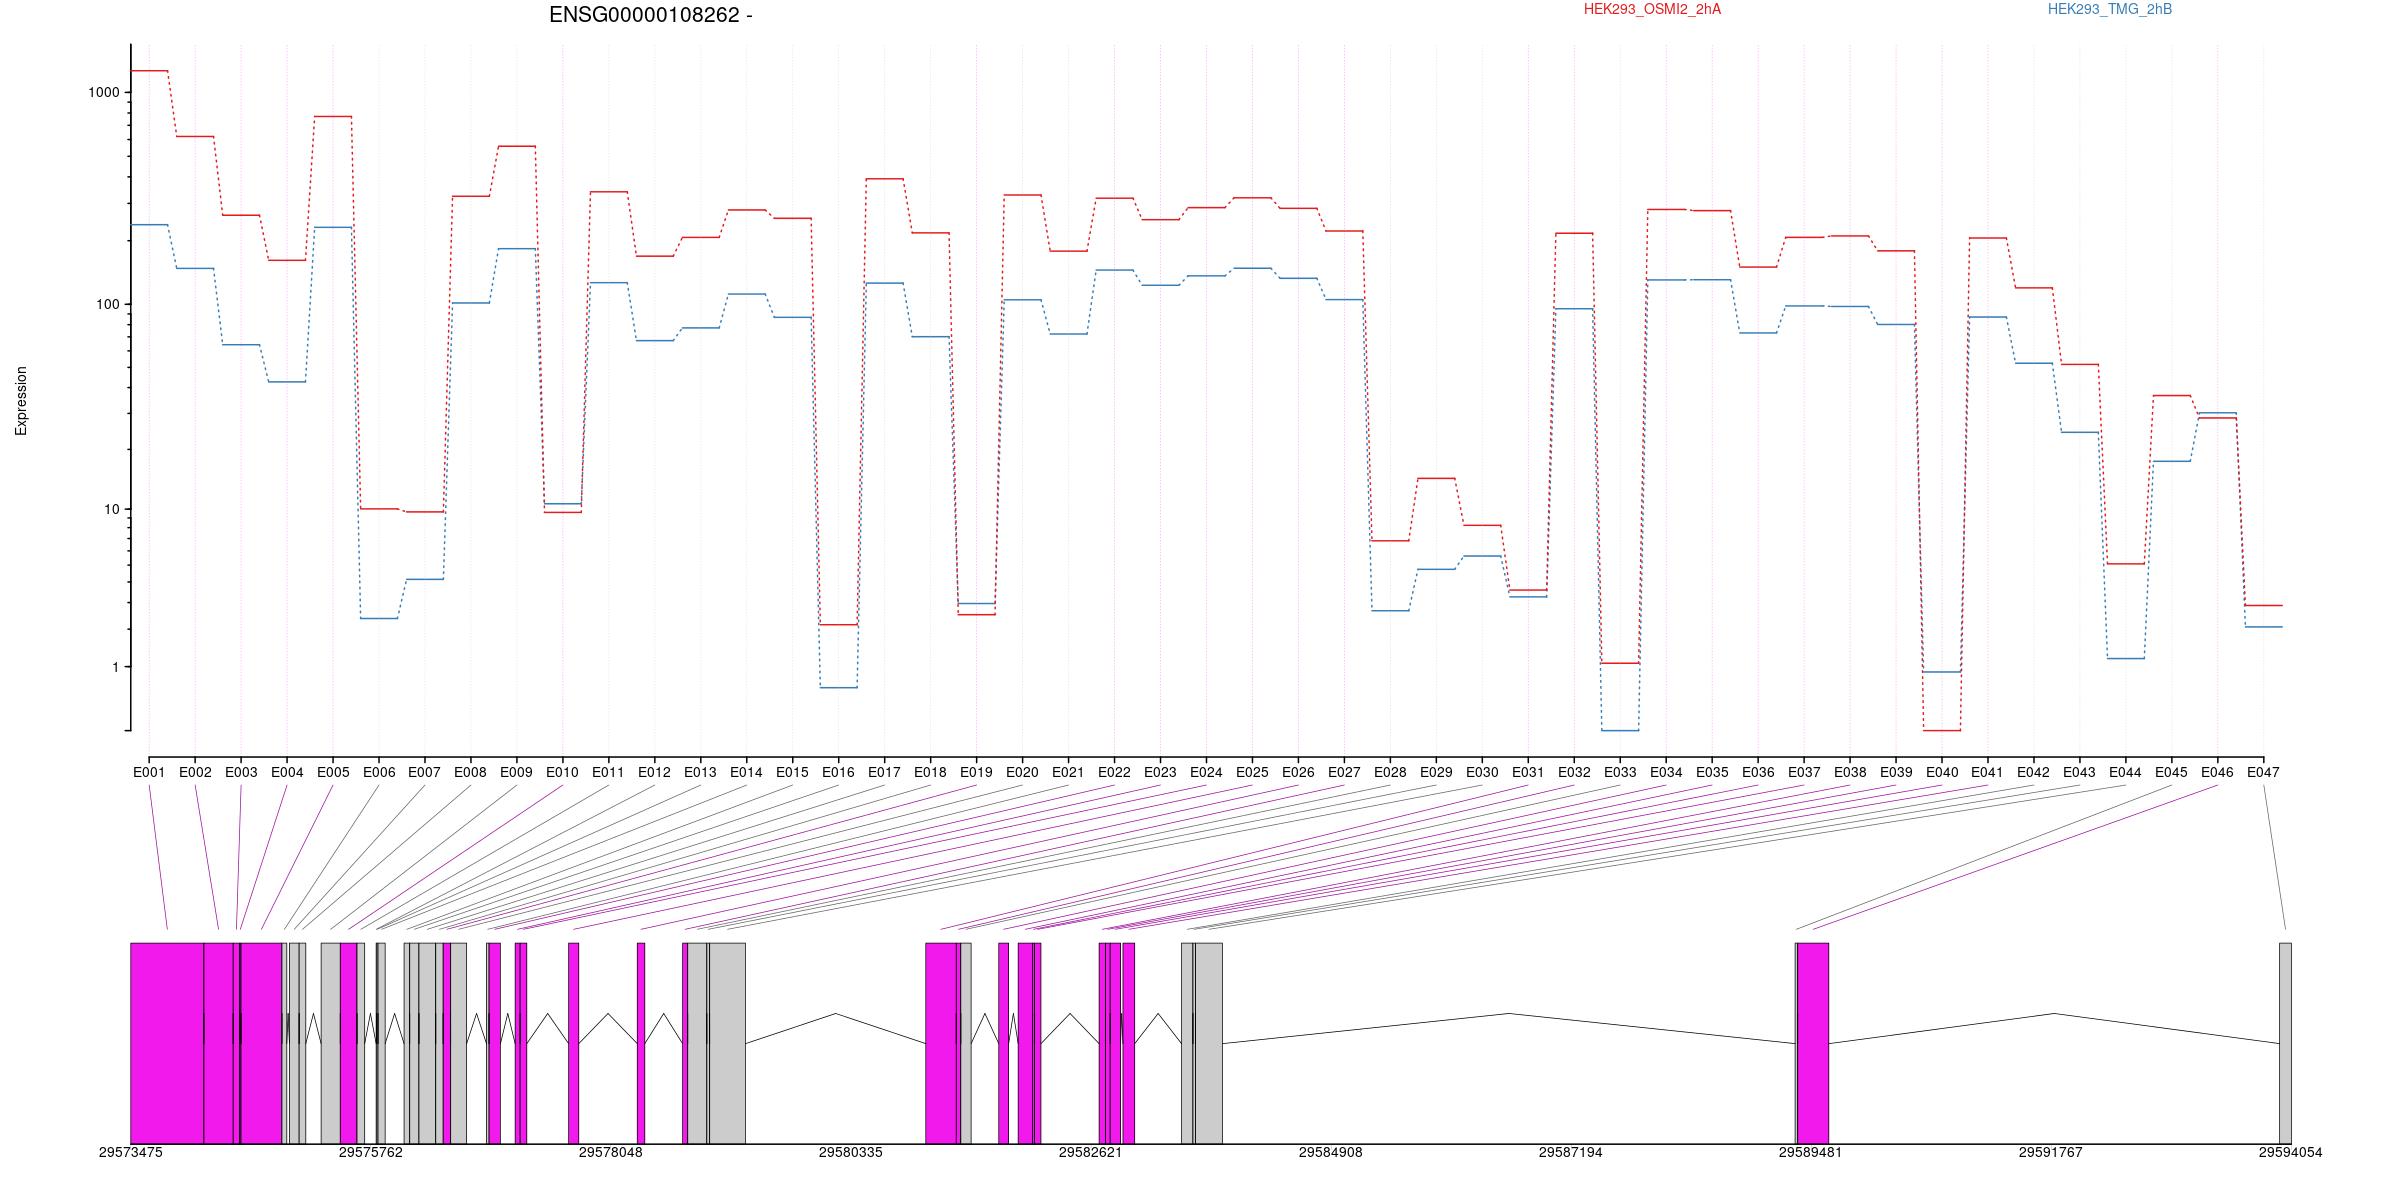Click exon label E016
The width and height of the screenshot is (2400, 1200).
(839, 772)
